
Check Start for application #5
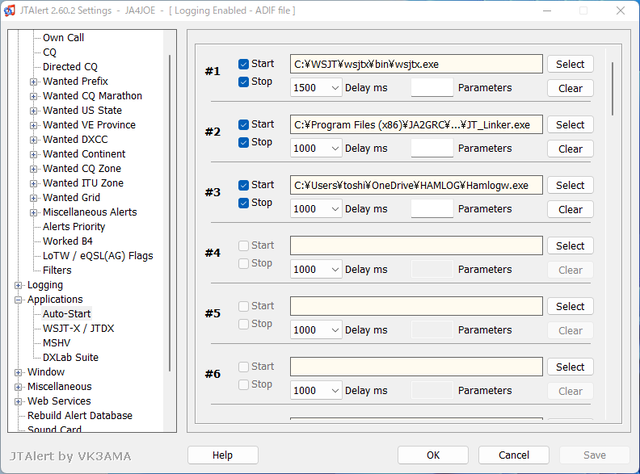(244, 306)
